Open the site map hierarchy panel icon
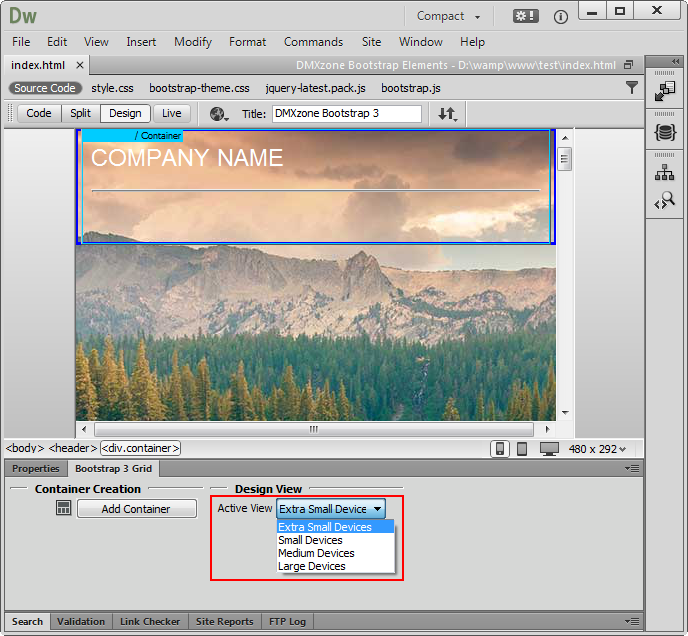The image size is (688, 636). [664, 172]
